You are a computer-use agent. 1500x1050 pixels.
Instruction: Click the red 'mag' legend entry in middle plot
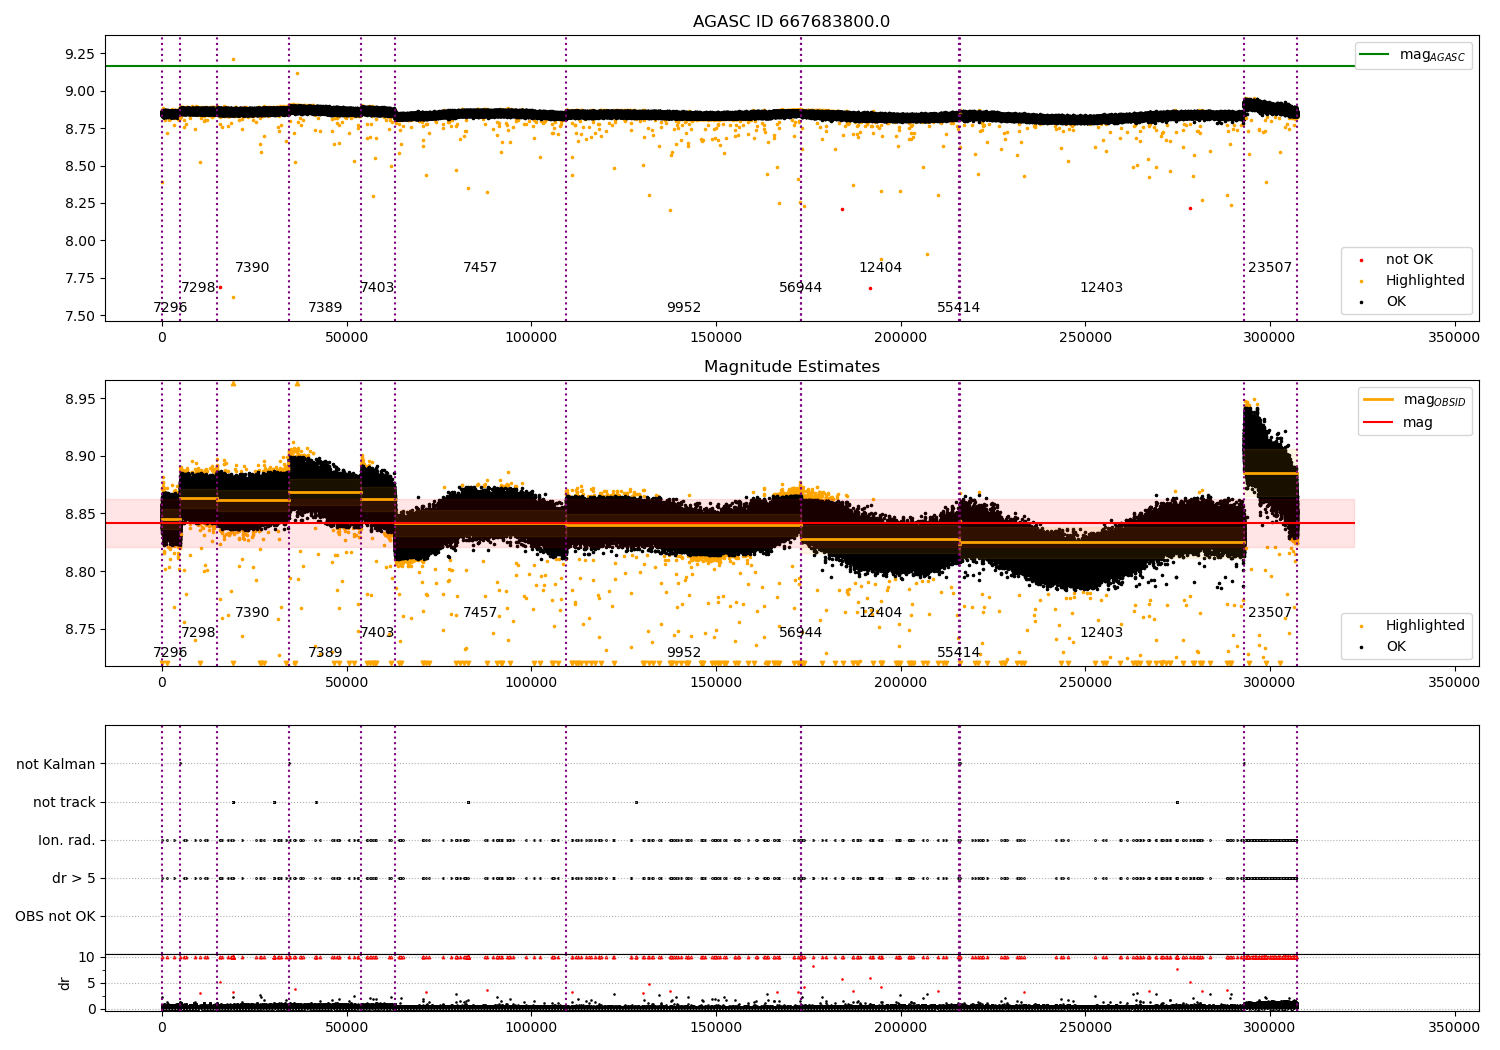[x=1398, y=422]
